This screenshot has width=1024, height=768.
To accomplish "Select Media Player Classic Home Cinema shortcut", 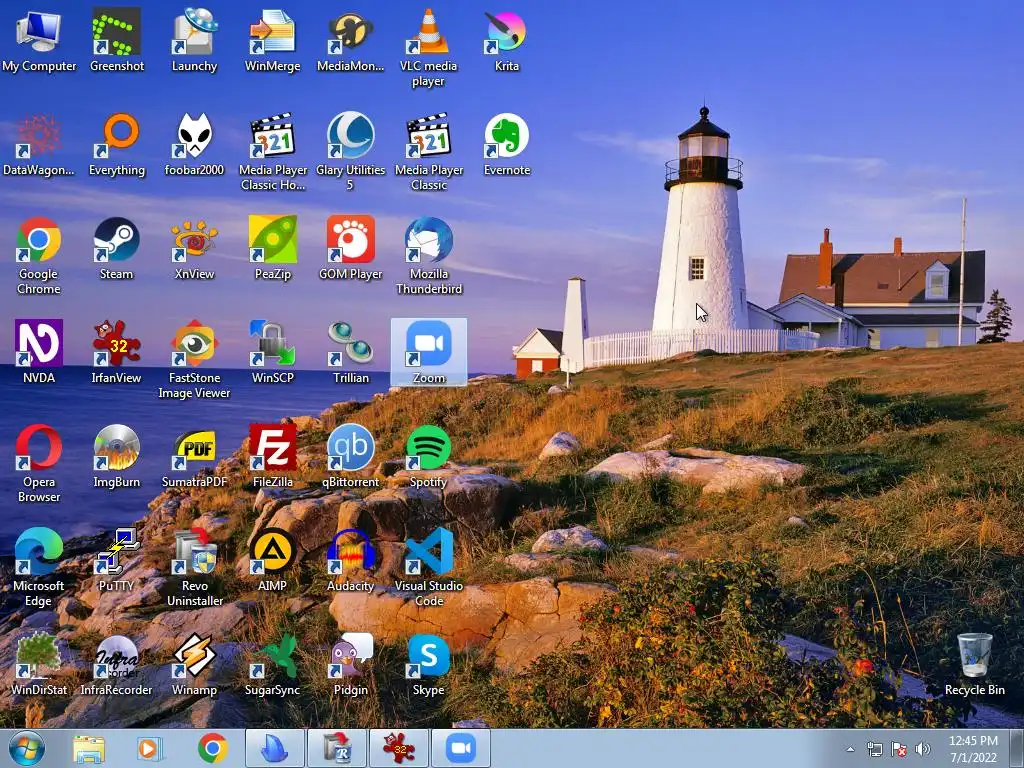I will (272, 152).
